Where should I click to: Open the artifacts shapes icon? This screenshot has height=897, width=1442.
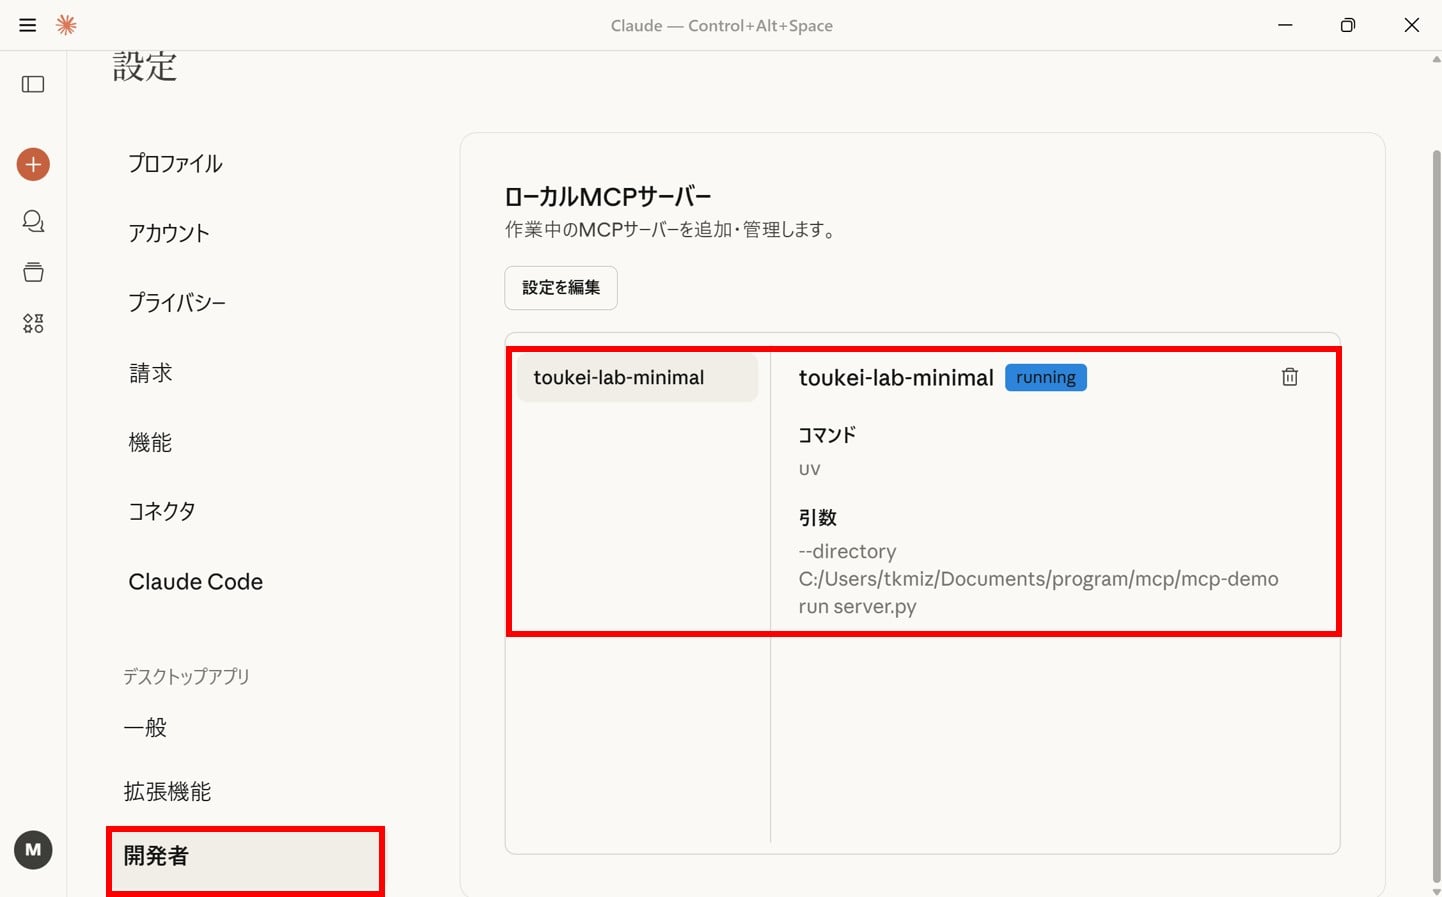point(33,323)
